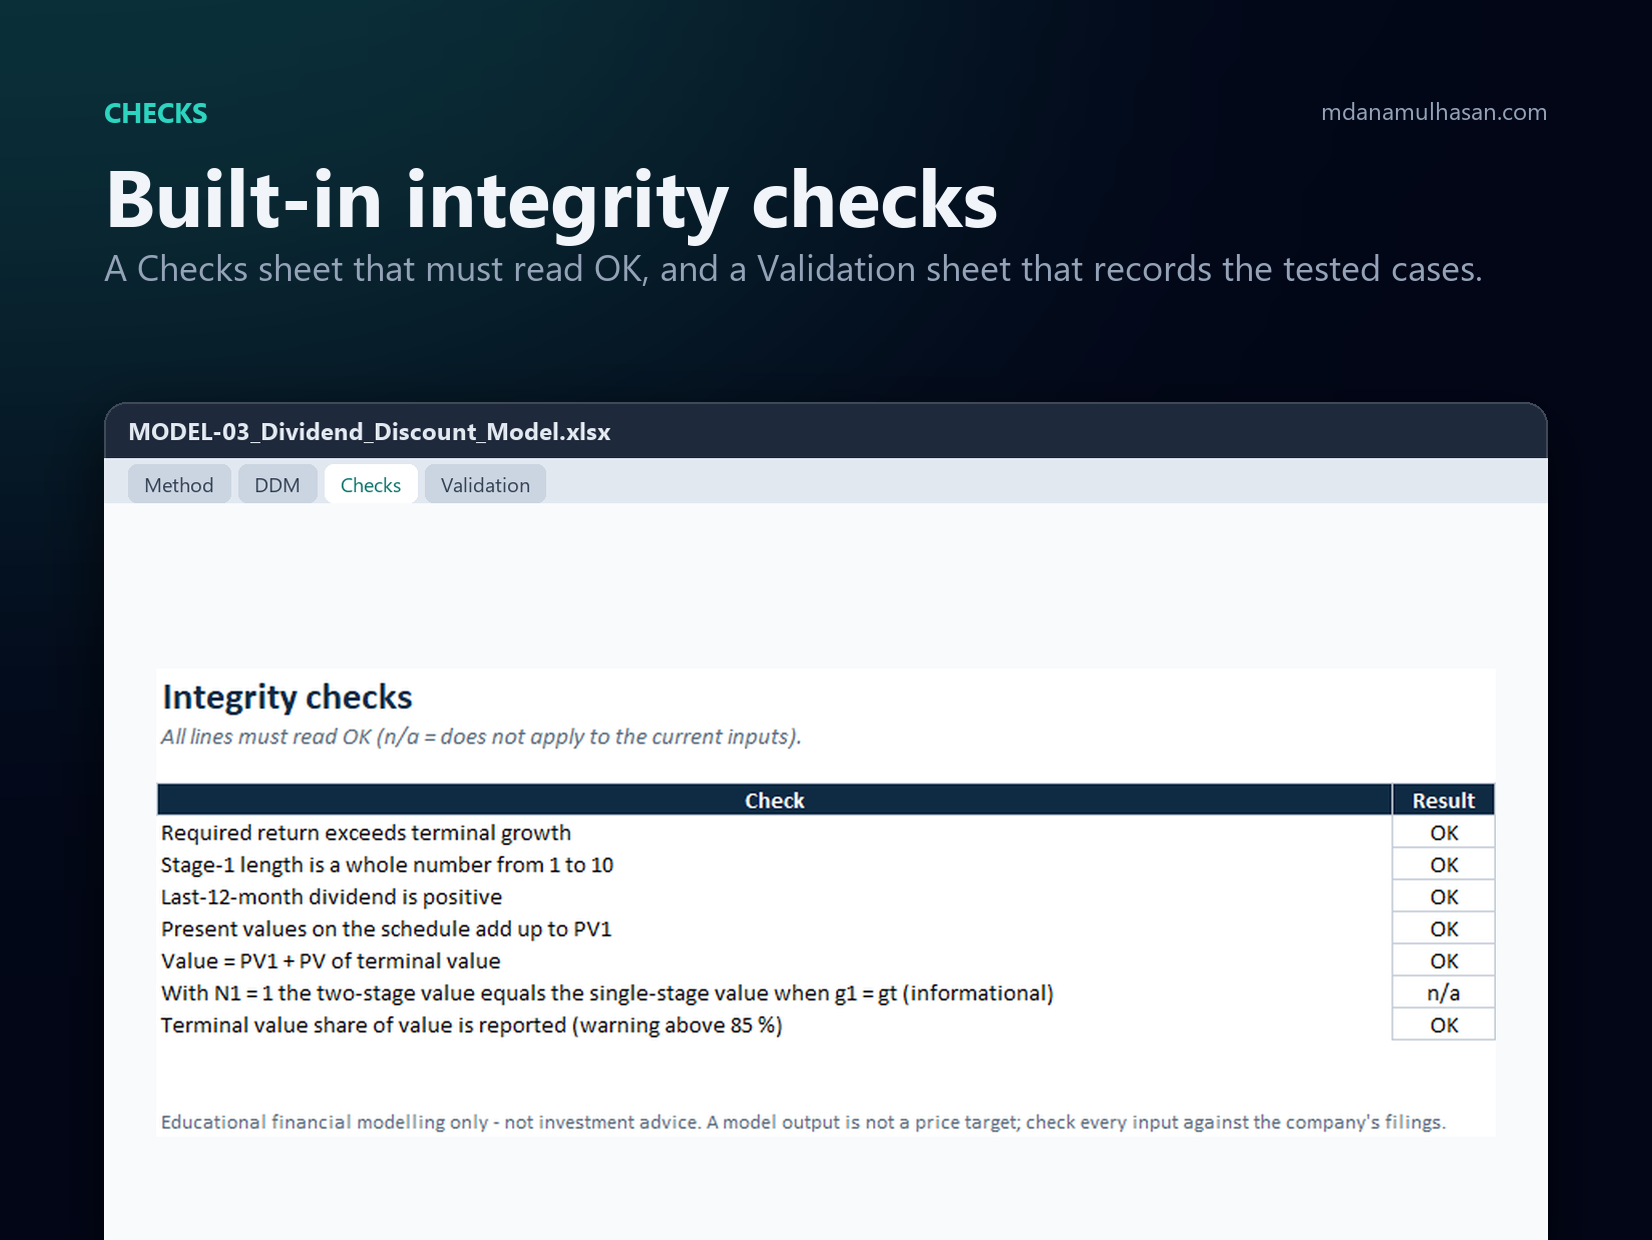Screen dimensions: 1652x1240
Task: Open the Validation sheet tab
Action: tap(485, 485)
